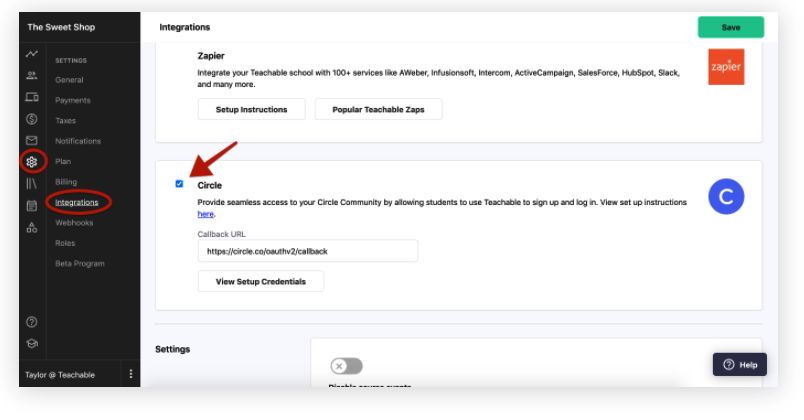Open the graduation cap sidebar icon
Screen dimensions: 804x420
click(x=32, y=344)
